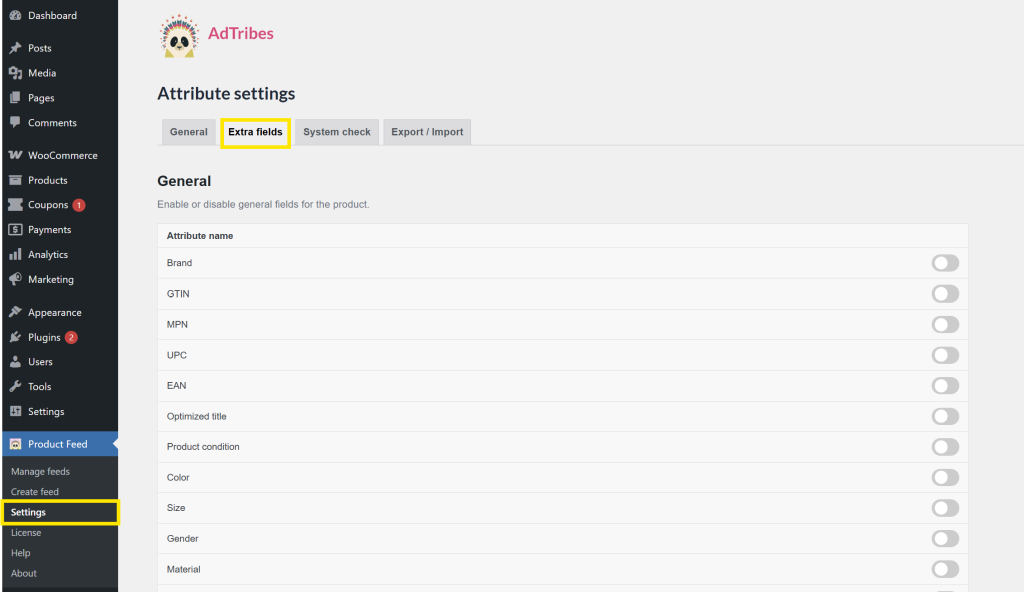
Task: Select the Analytics chart icon
Action: [x=14, y=254]
